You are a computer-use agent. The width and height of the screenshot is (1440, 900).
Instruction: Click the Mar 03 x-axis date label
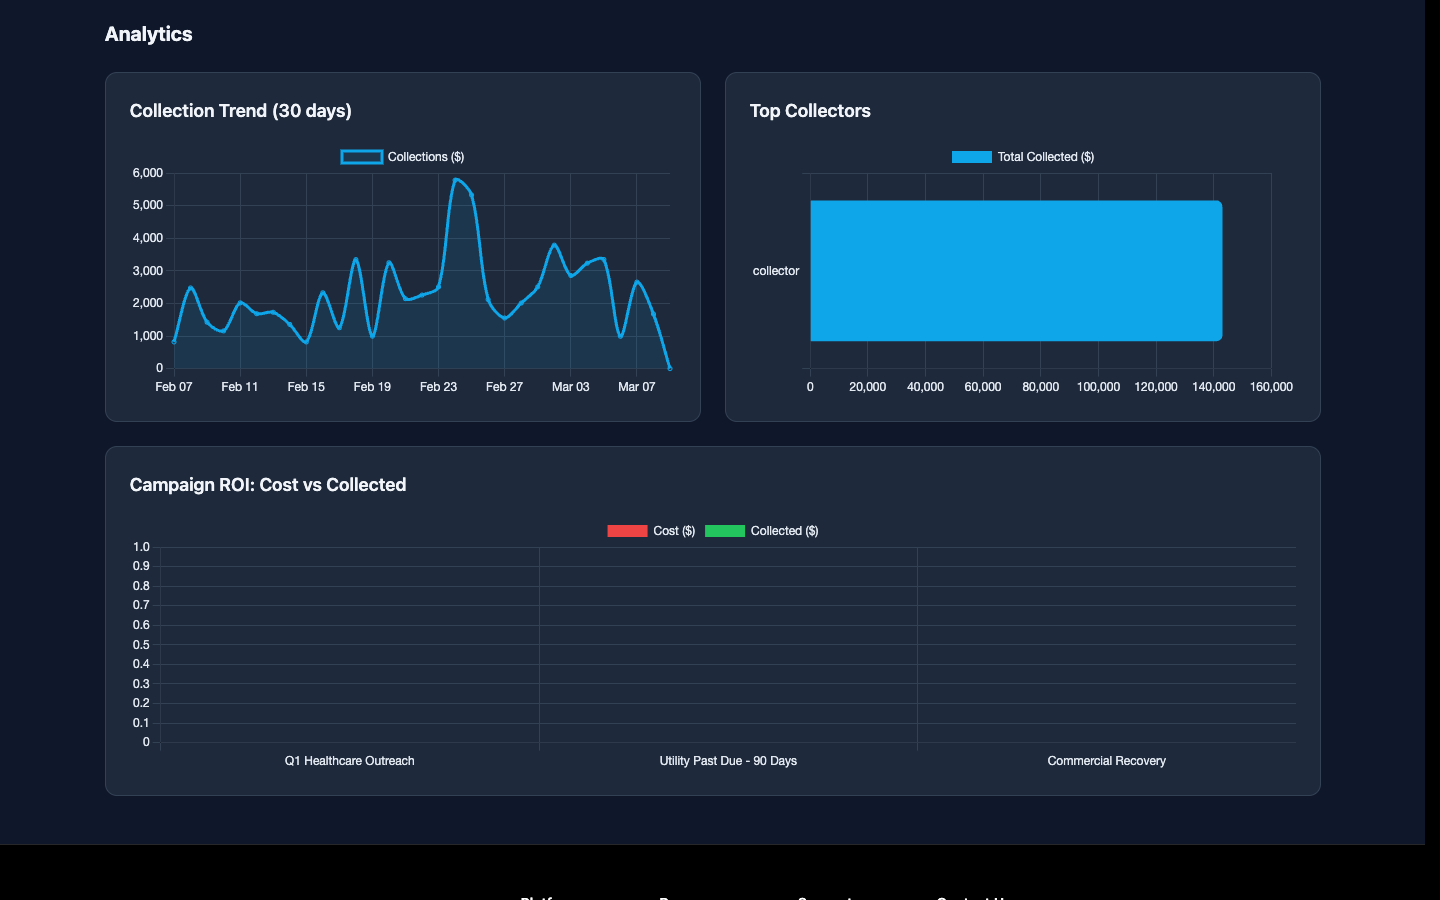570,387
